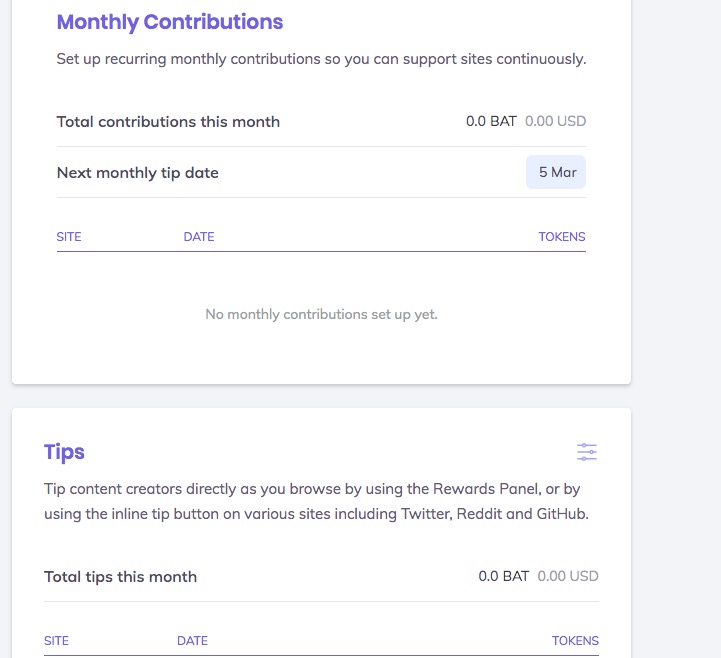The height and width of the screenshot is (658, 721).
Task: Click SITE column header under Monthly Contributions
Action: (x=69, y=237)
